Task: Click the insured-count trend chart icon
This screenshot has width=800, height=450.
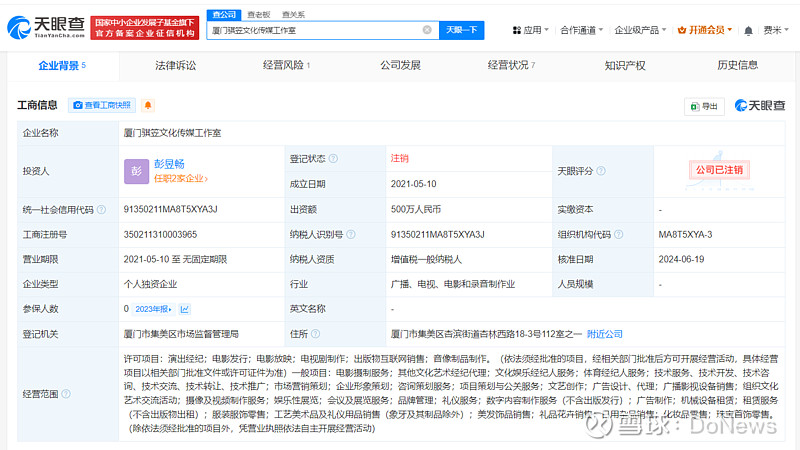Action: (x=185, y=309)
